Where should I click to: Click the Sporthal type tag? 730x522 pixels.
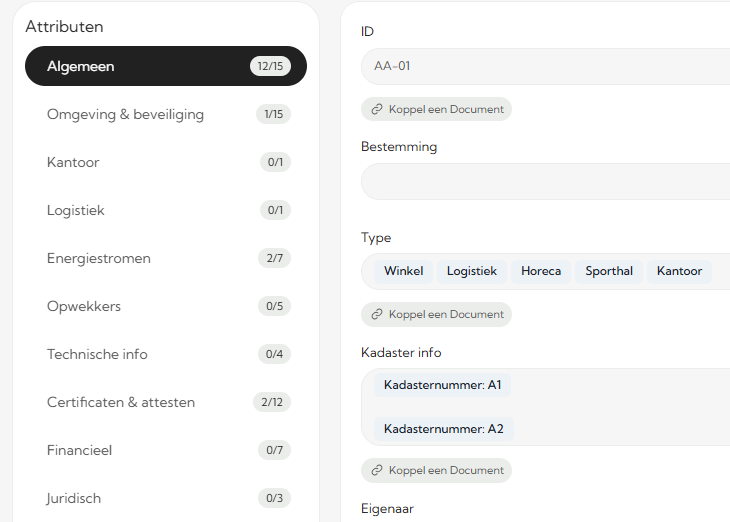coord(609,272)
